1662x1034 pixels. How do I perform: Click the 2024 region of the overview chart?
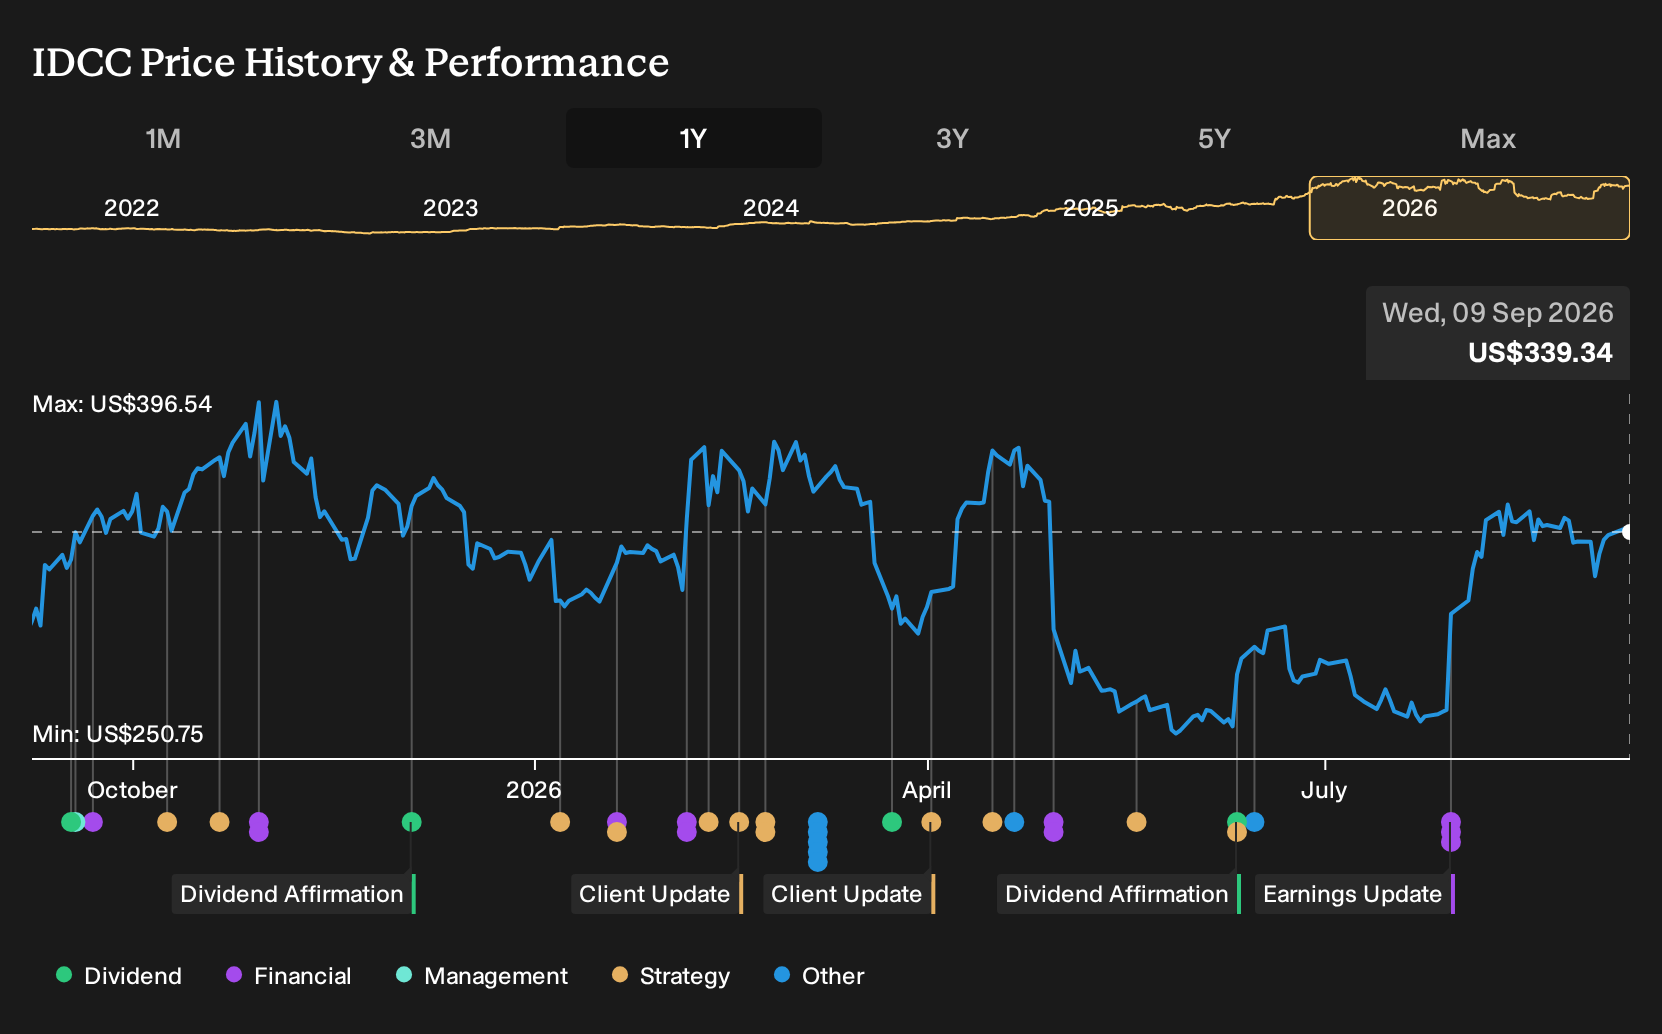771,208
